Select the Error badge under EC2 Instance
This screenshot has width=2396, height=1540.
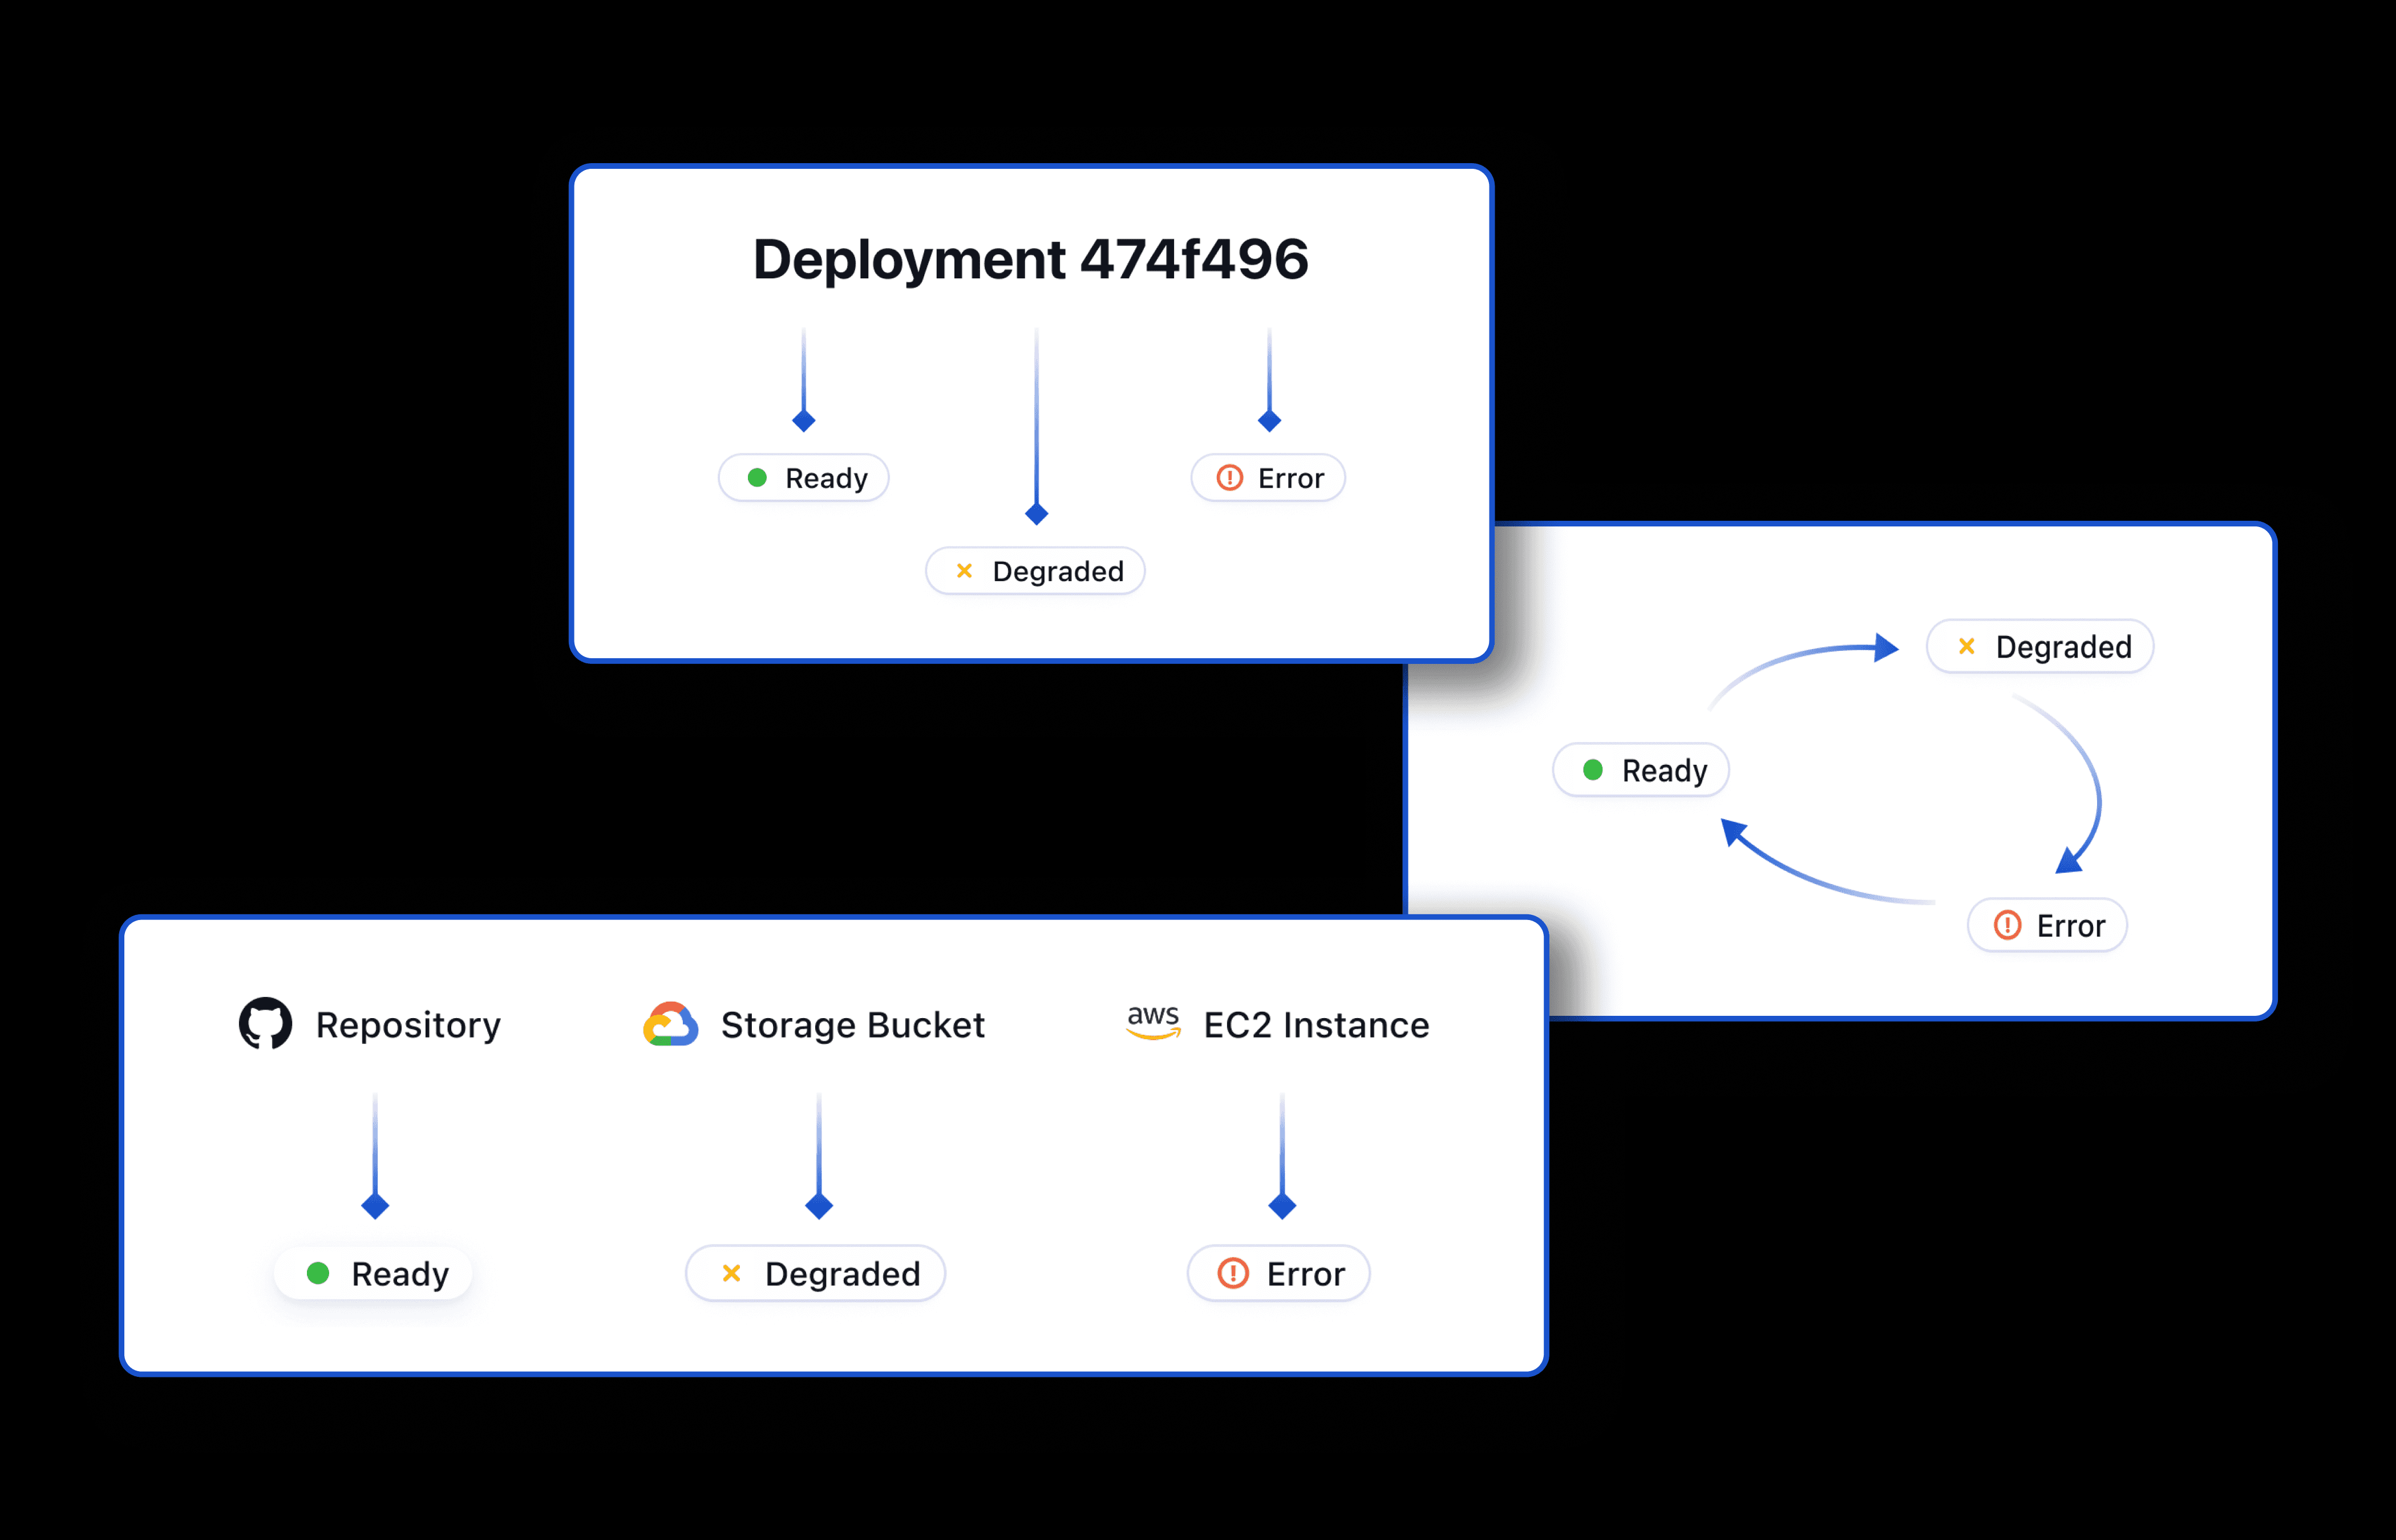1278,1273
